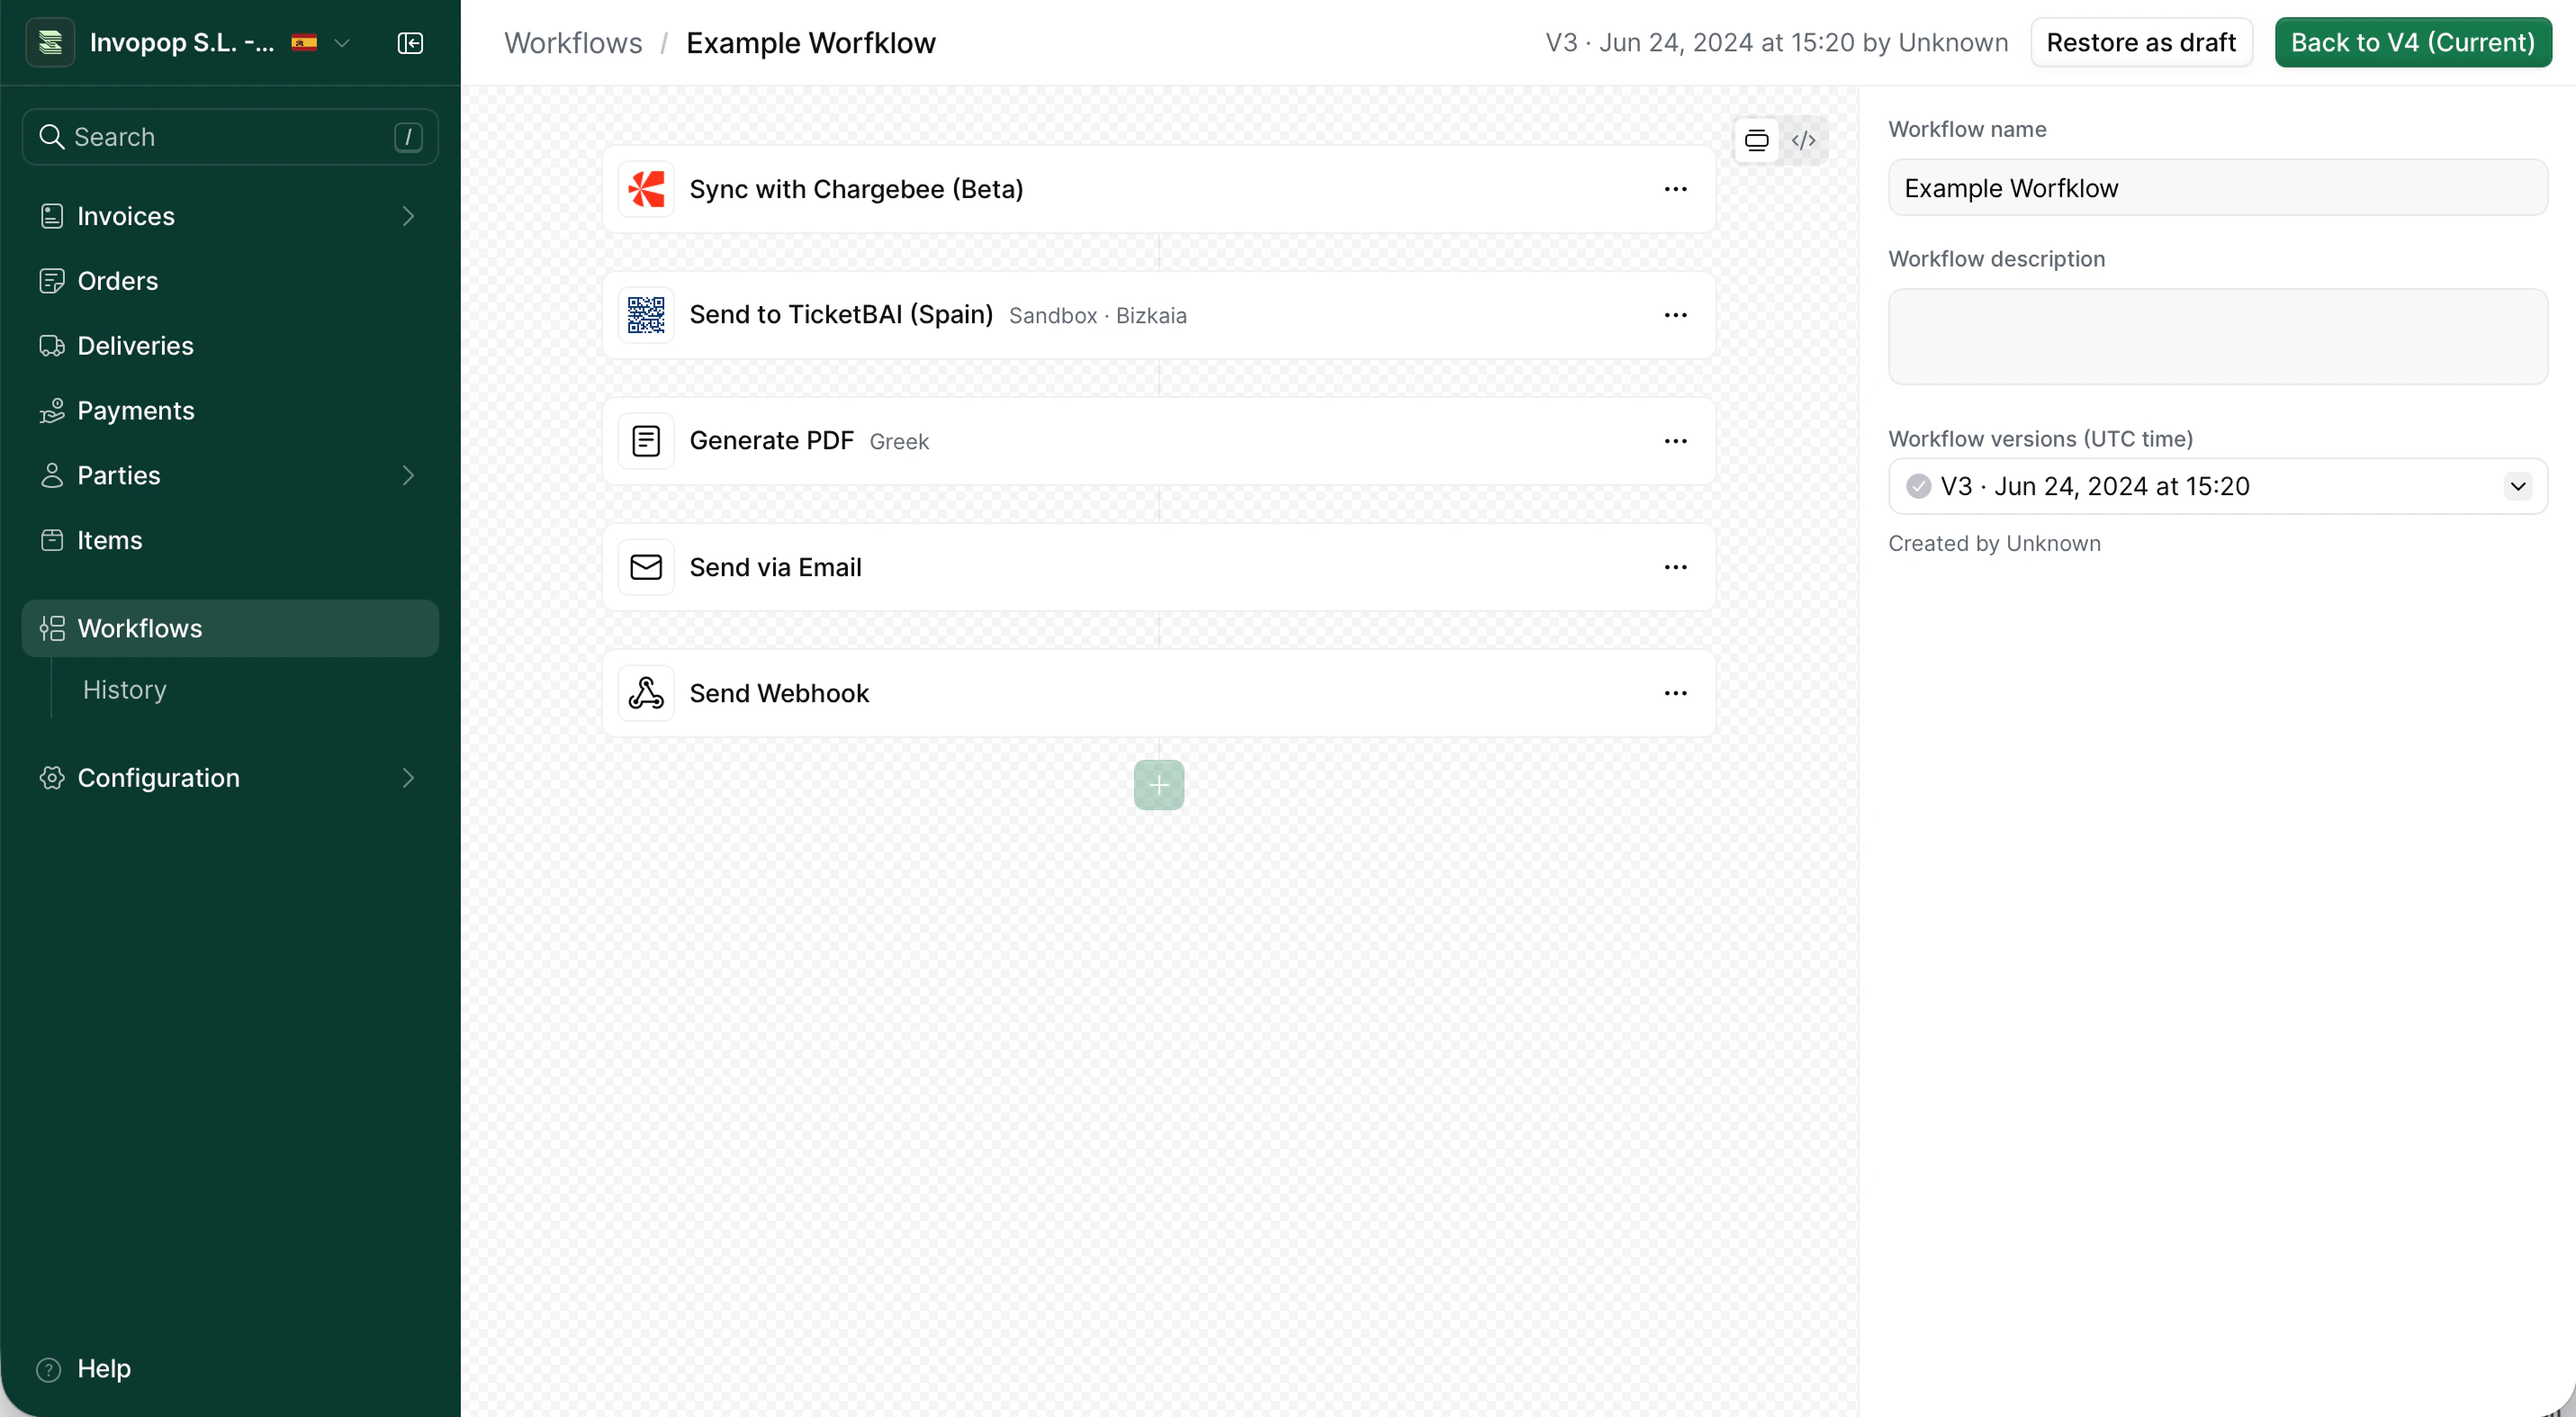Click the Send to TicketBAI QR icon
Image resolution: width=2576 pixels, height=1417 pixels.
coord(646,315)
